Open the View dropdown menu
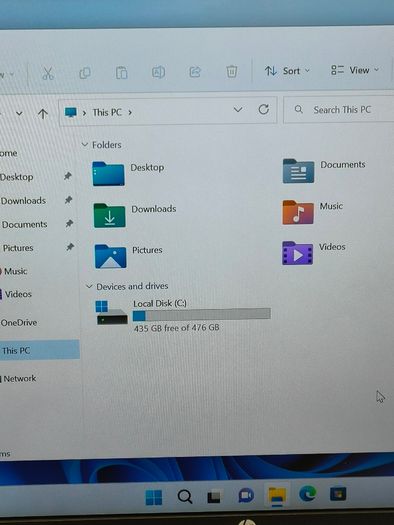The image size is (394, 525). click(x=355, y=70)
